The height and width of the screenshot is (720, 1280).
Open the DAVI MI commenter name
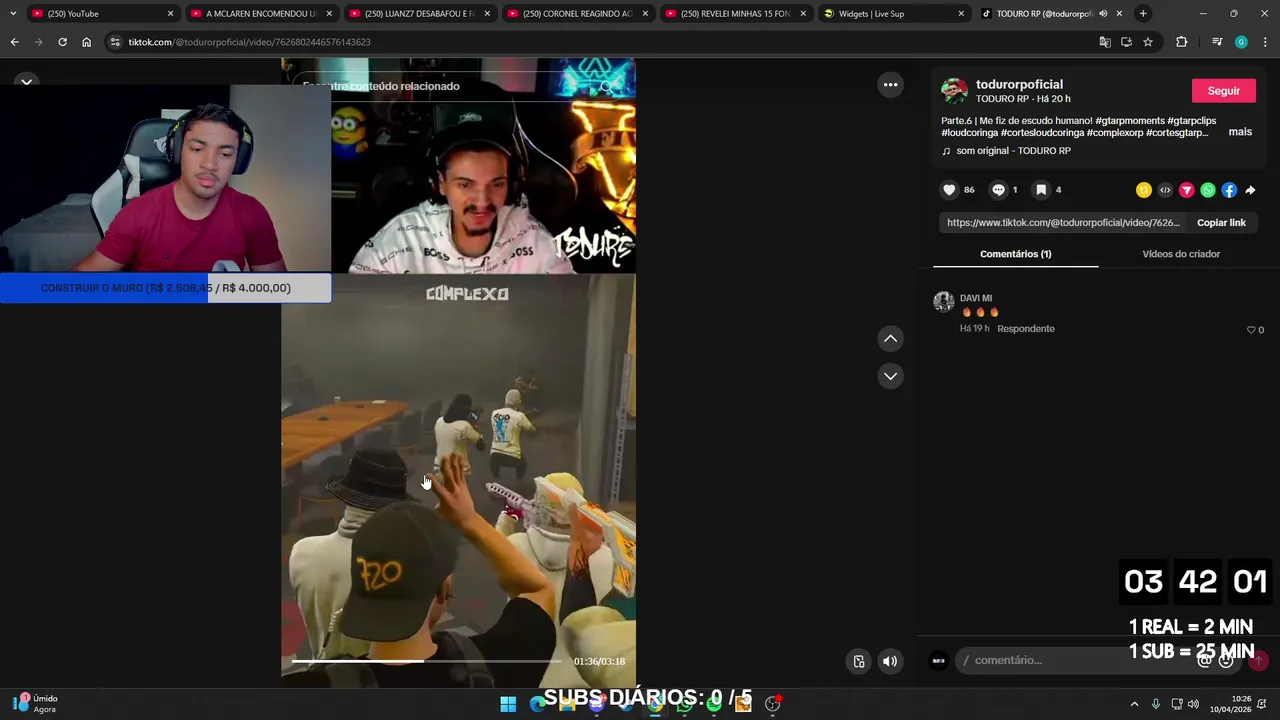(x=976, y=298)
